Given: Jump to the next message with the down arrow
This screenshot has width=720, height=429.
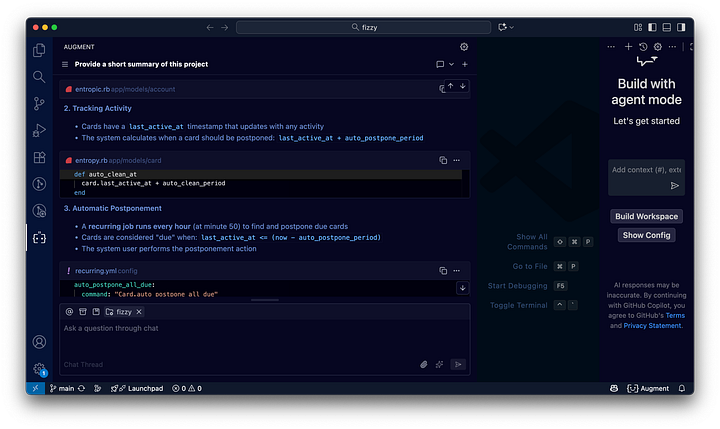Looking at the screenshot, I should coord(462,86).
